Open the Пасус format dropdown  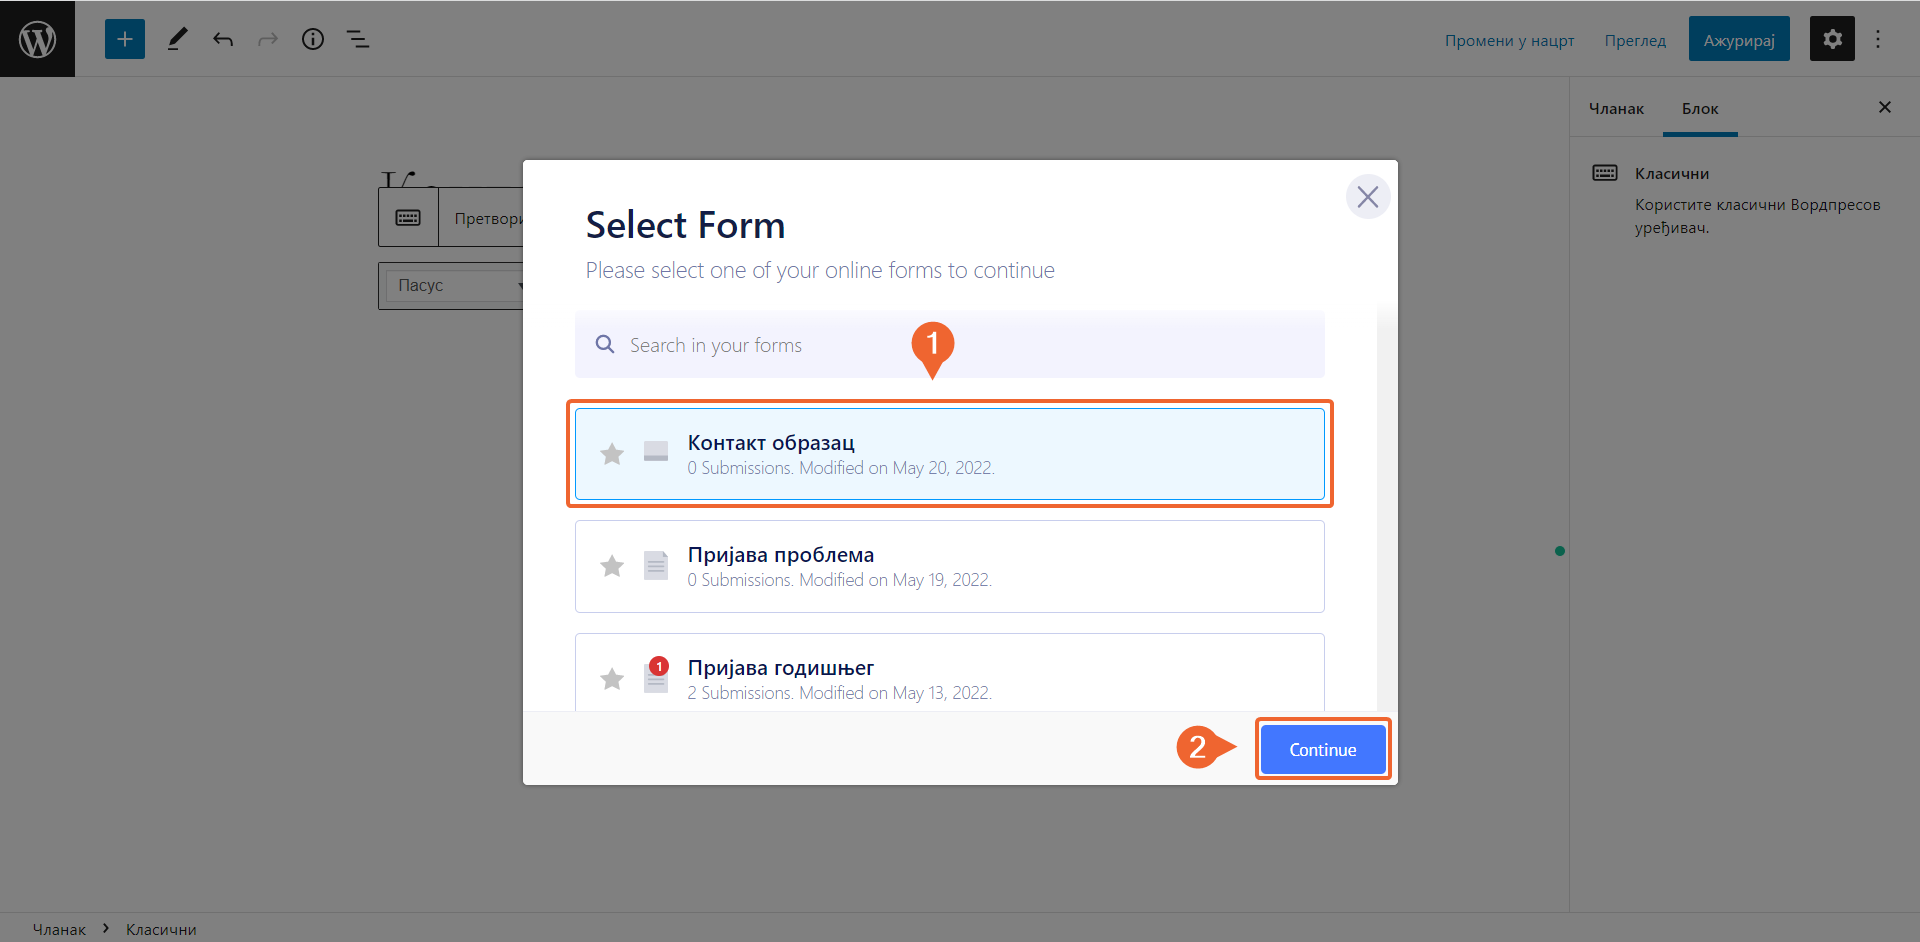pyautogui.click(x=455, y=286)
